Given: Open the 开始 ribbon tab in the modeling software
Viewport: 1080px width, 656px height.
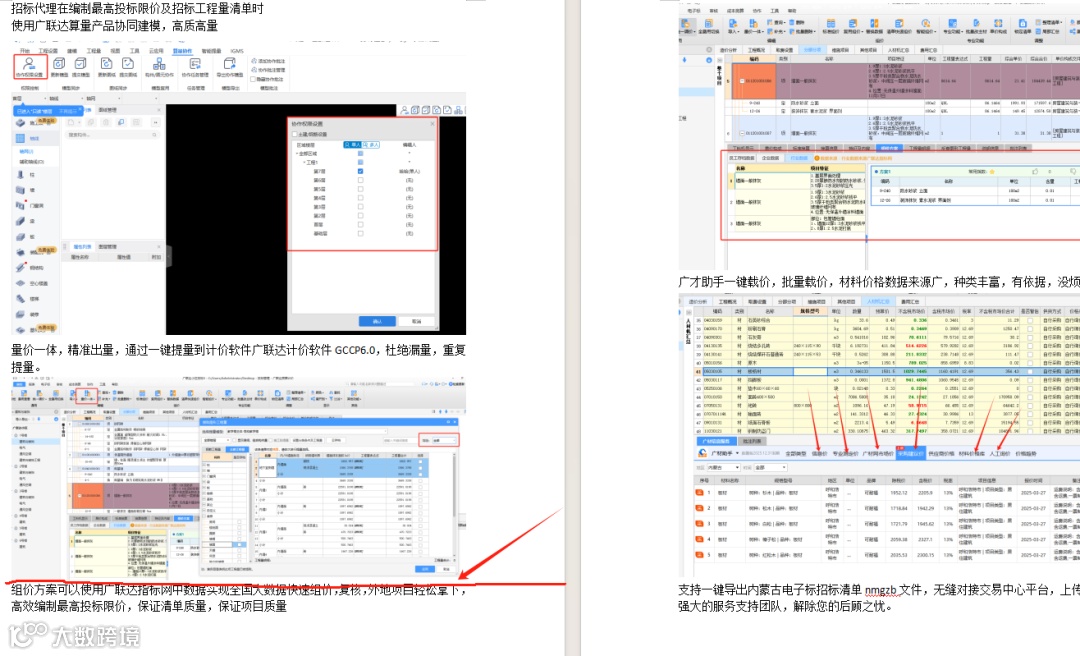Looking at the screenshot, I should (25, 51).
